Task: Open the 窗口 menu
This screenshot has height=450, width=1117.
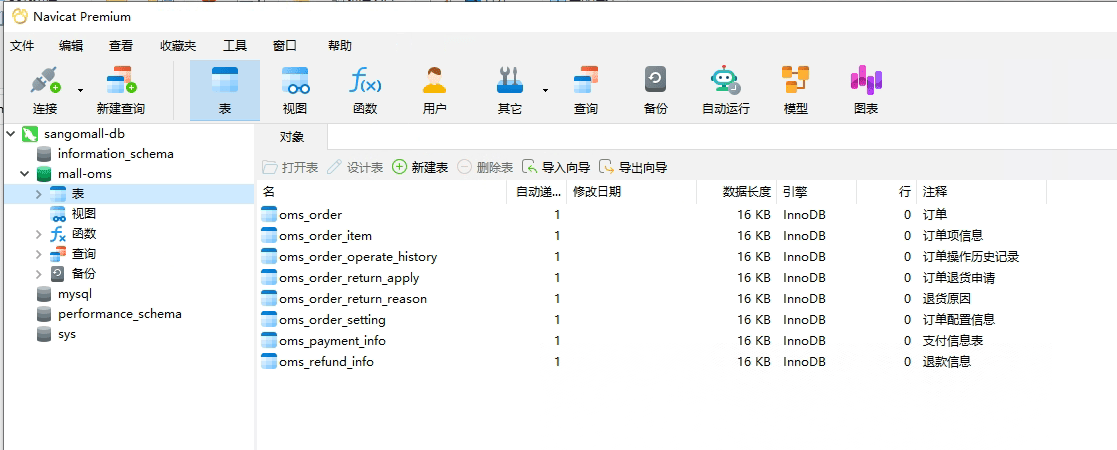Action: [x=285, y=46]
